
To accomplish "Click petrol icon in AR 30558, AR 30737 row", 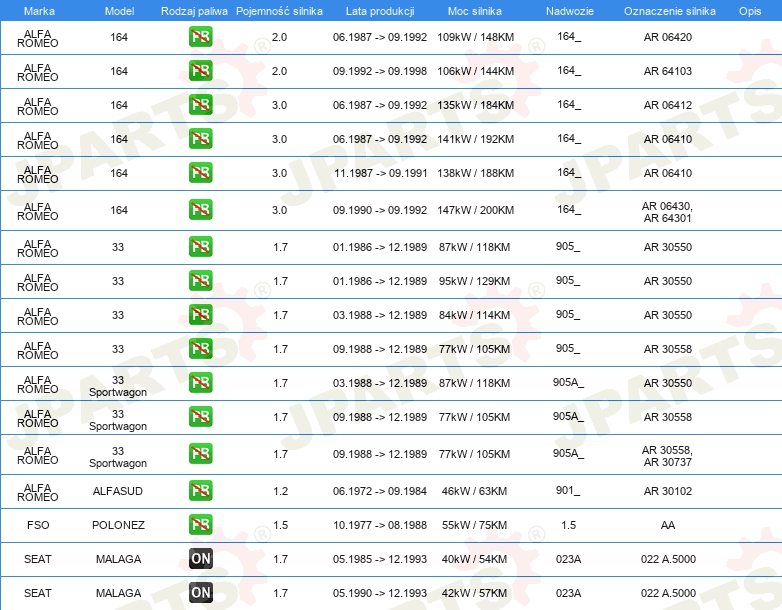I will pyautogui.click(x=200, y=454).
